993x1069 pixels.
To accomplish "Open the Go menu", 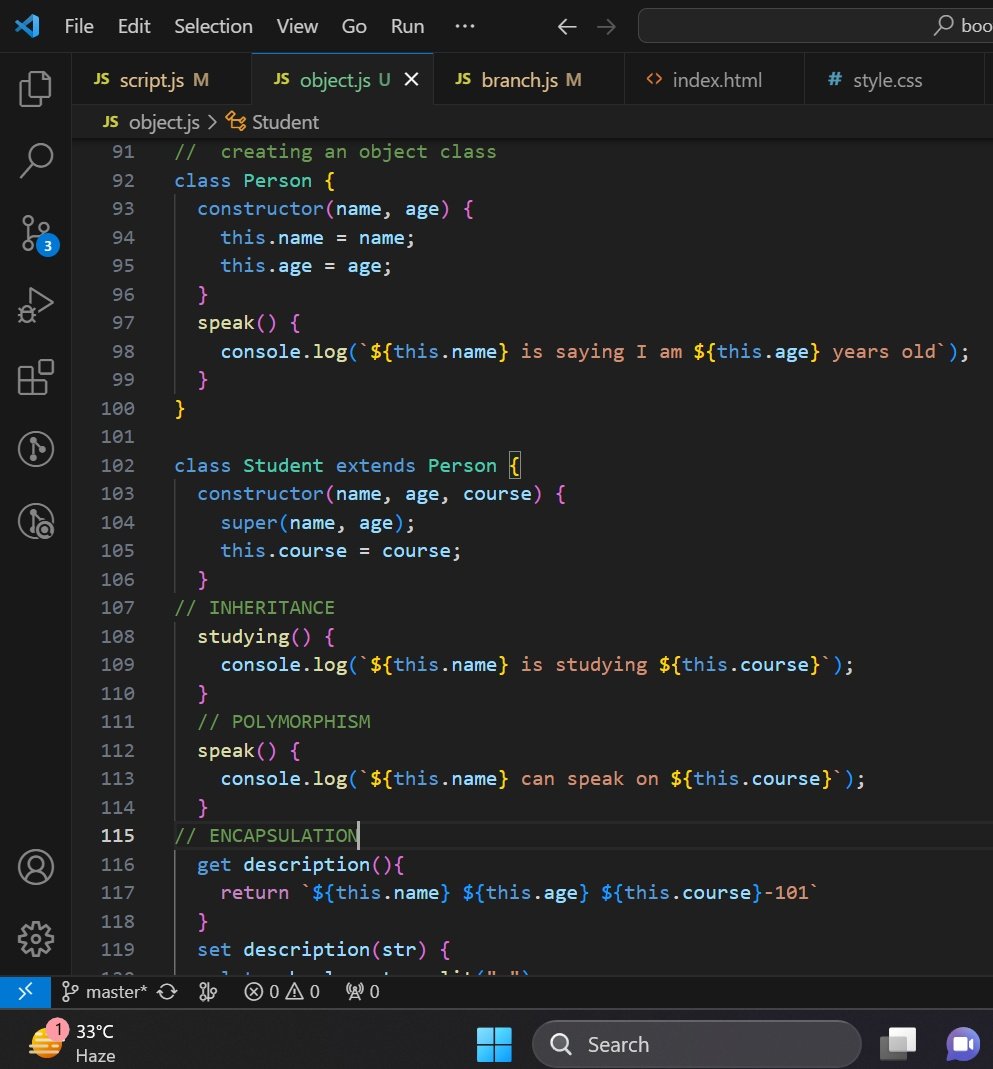I will point(354,26).
